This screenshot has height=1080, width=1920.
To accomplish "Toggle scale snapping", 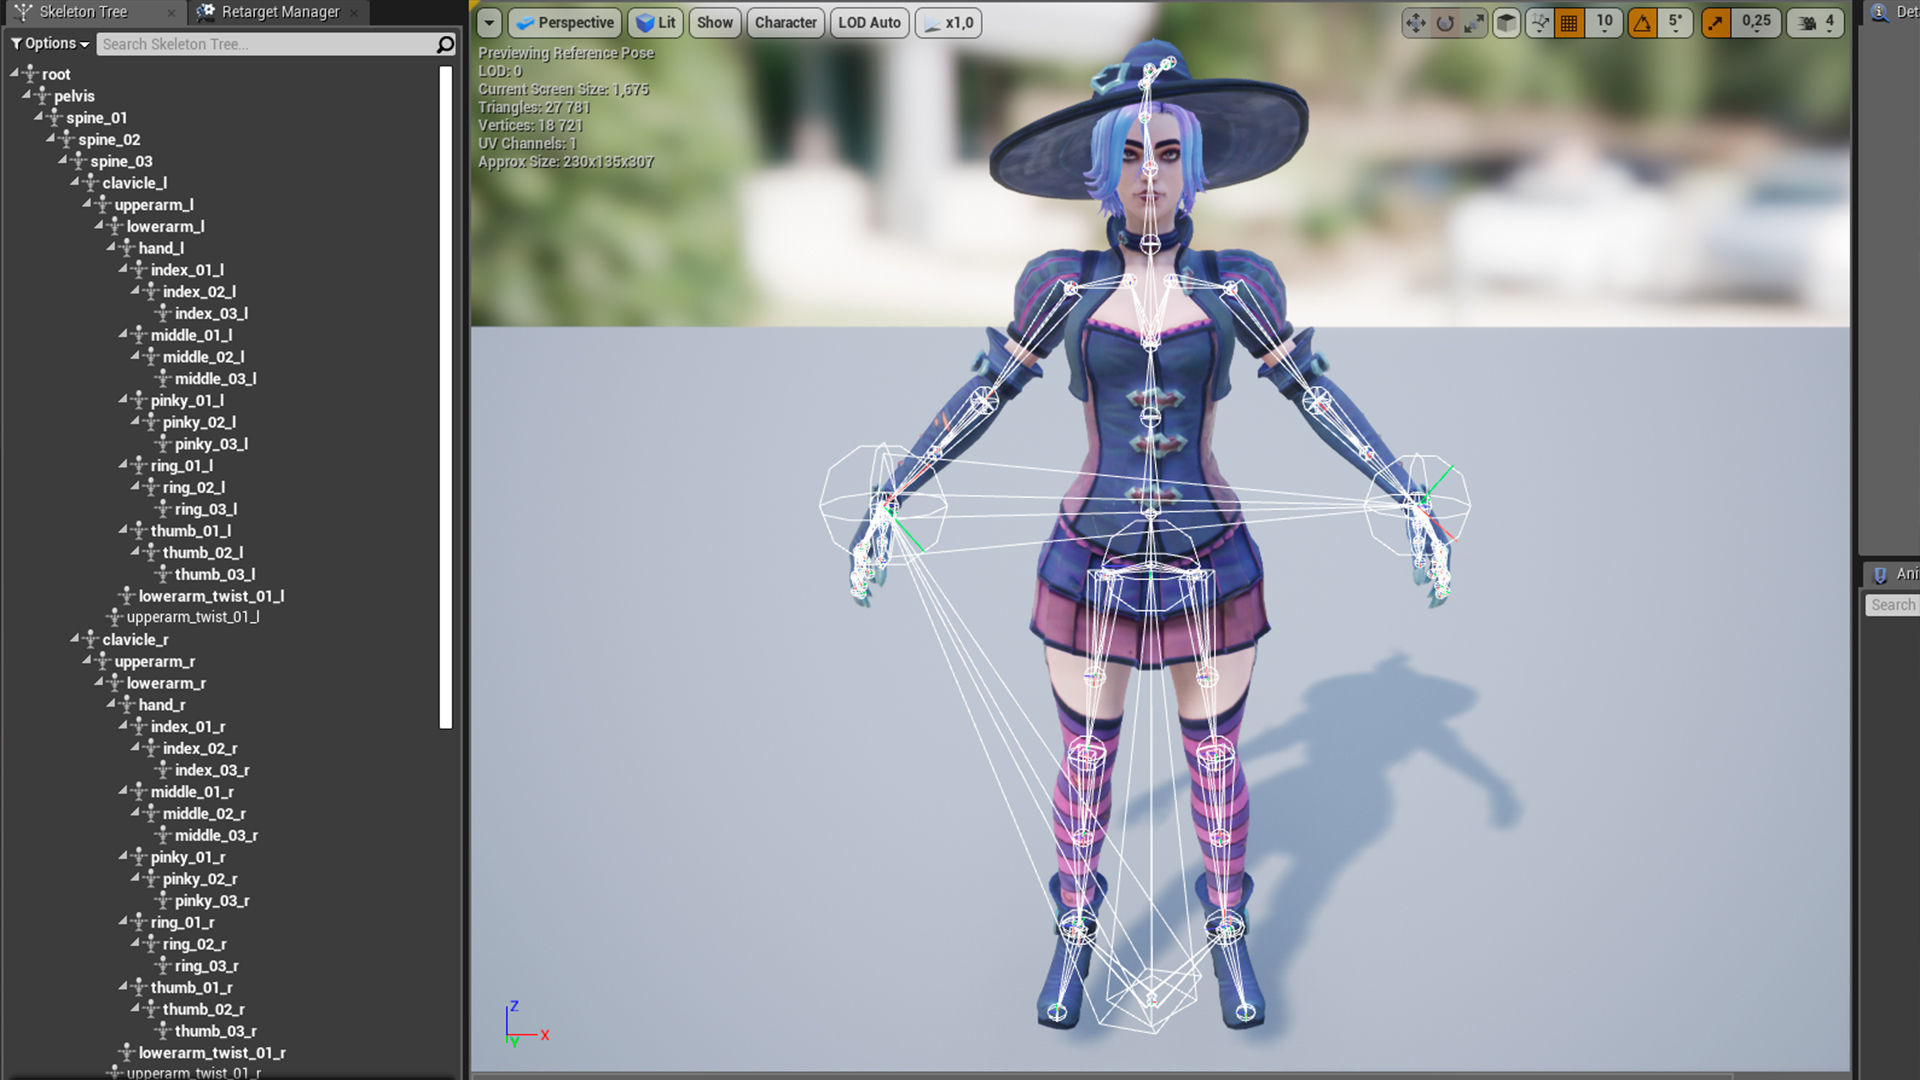I will 1716,23.
